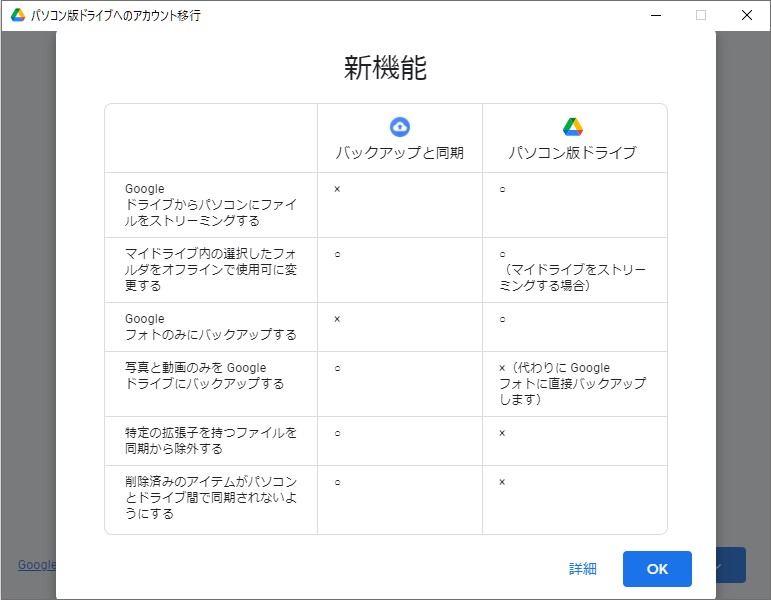Click × in Google フォトのみ row backup column
This screenshot has width=771, height=600.
[337, 319]
